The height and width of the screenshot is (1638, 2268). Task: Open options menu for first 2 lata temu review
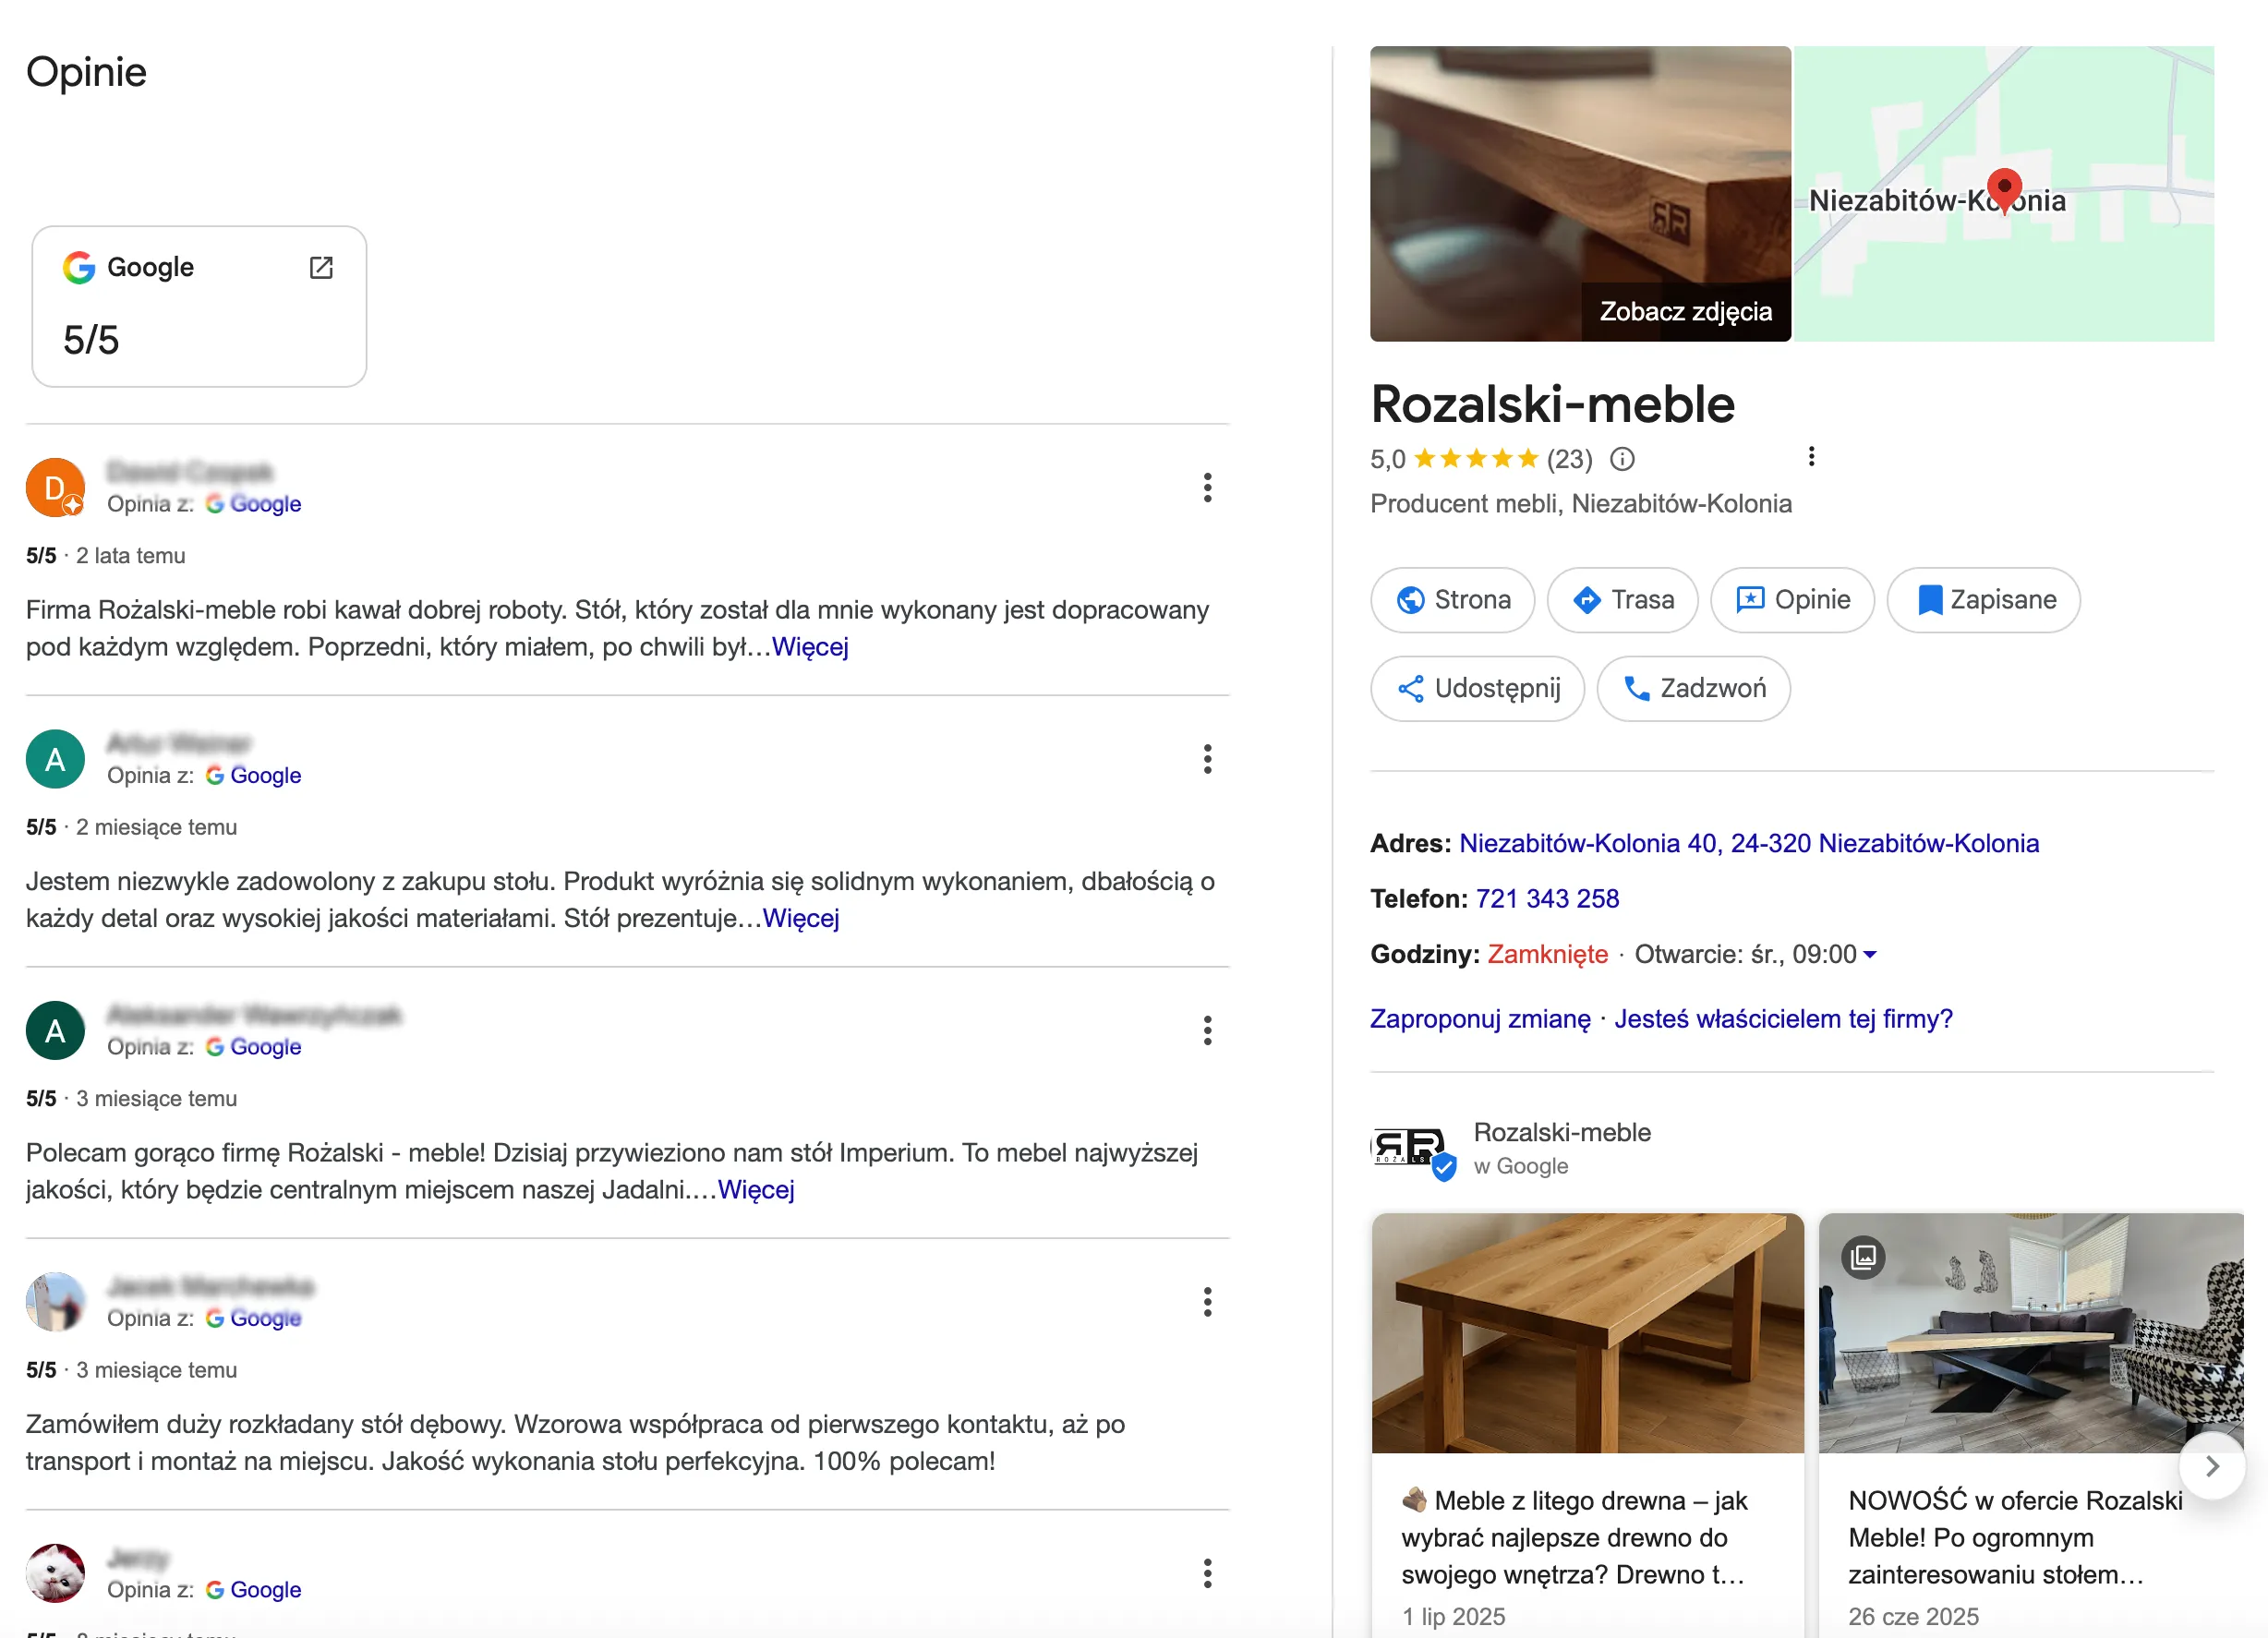tap(1207, 487)
